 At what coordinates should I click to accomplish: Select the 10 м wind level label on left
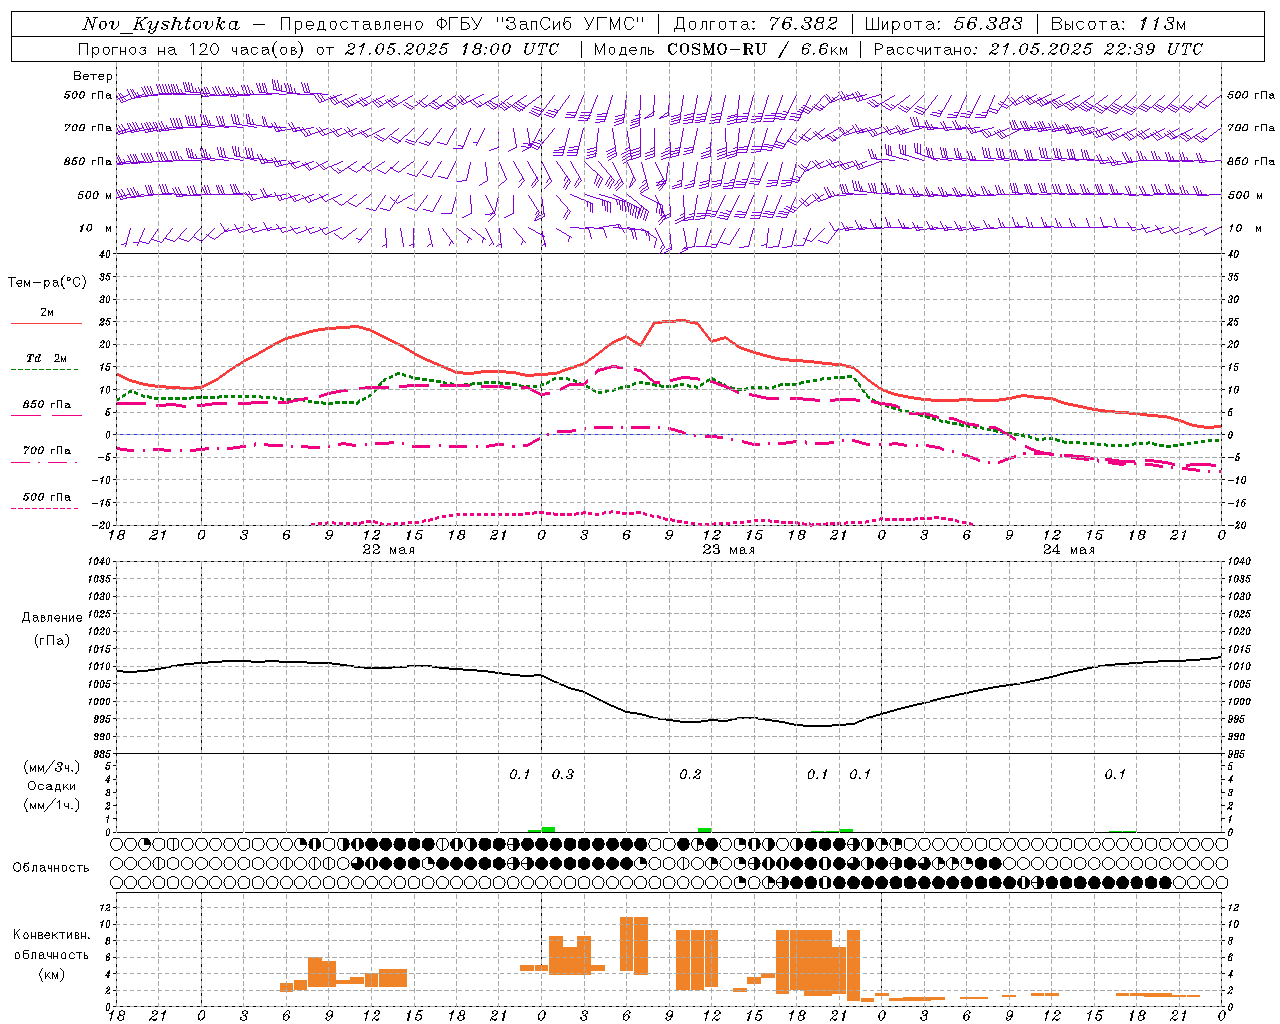pyautogui.click(x=95, y=229)
